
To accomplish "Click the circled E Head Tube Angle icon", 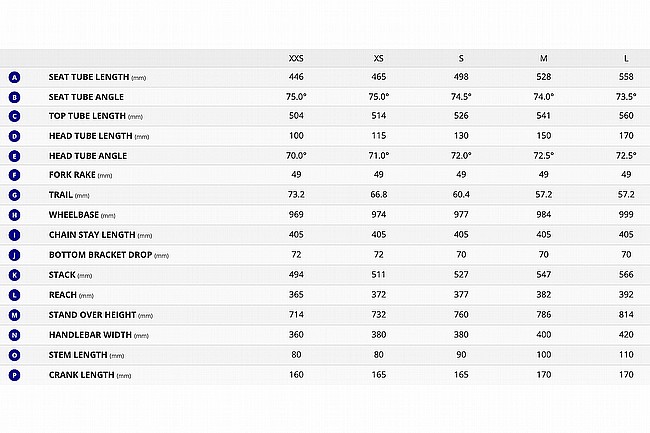I will coord(15,156).
